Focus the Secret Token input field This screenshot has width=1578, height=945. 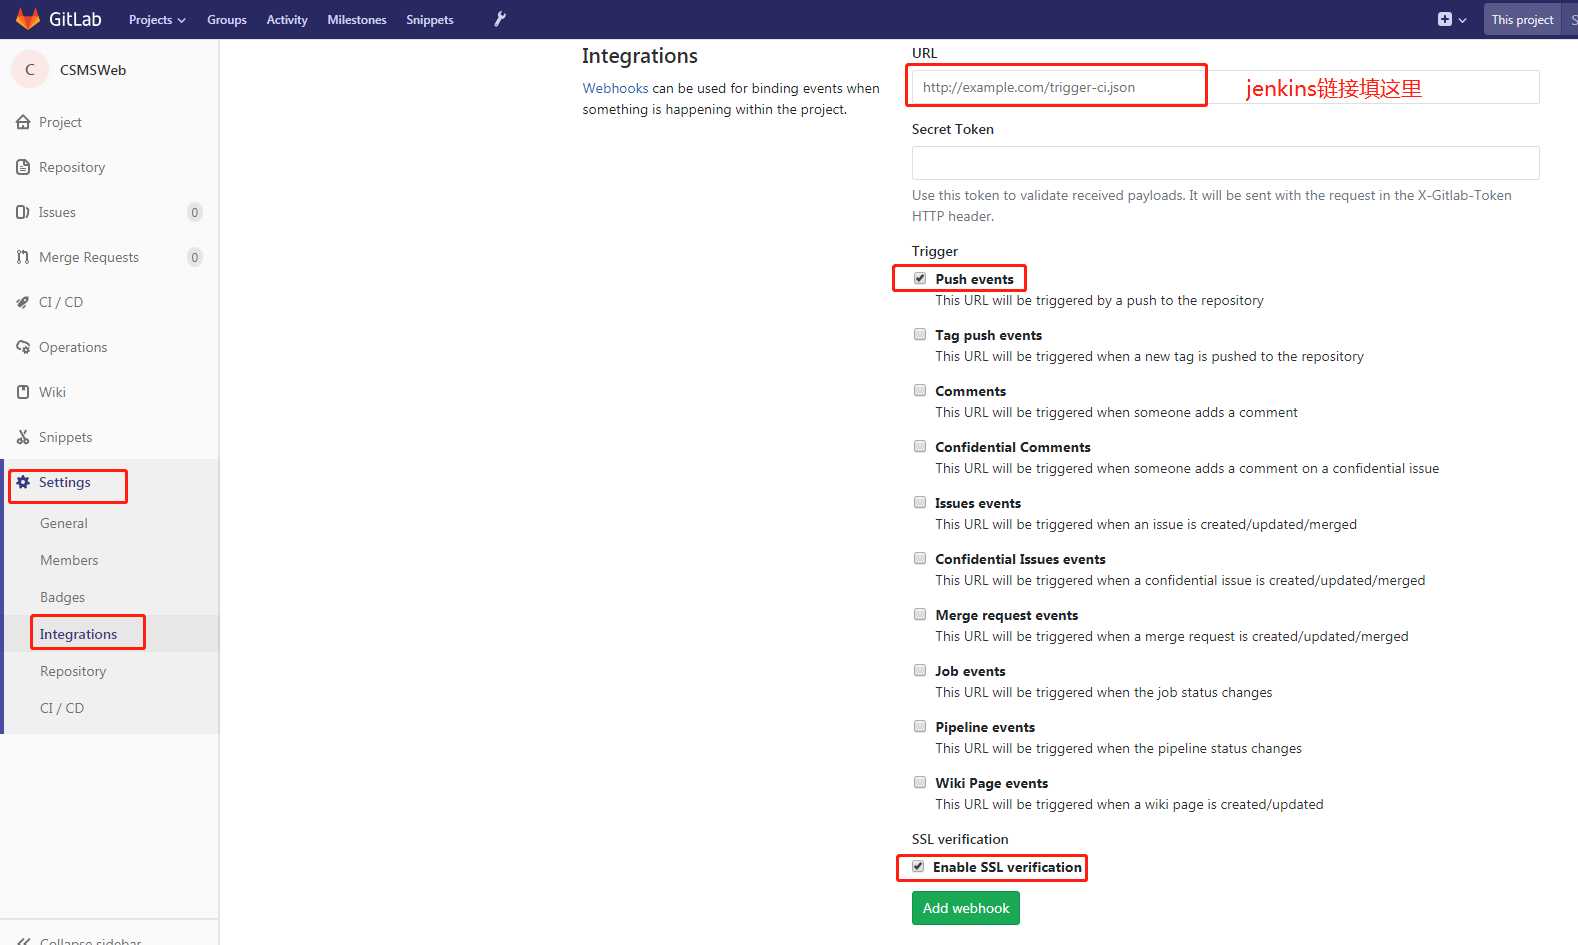[x=1225, y=163]
